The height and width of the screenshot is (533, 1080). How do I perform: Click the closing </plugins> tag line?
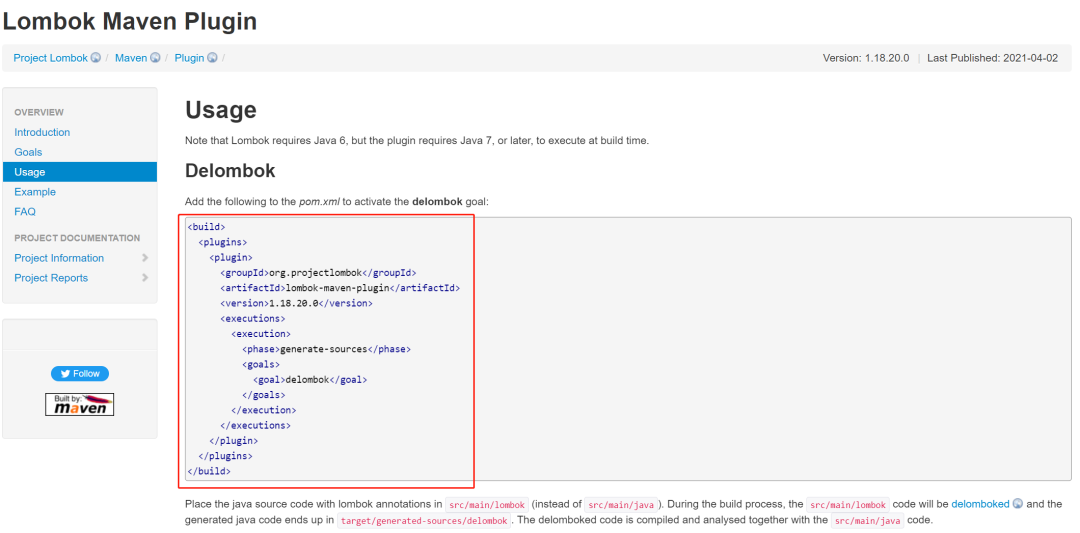tap(225, 456)
